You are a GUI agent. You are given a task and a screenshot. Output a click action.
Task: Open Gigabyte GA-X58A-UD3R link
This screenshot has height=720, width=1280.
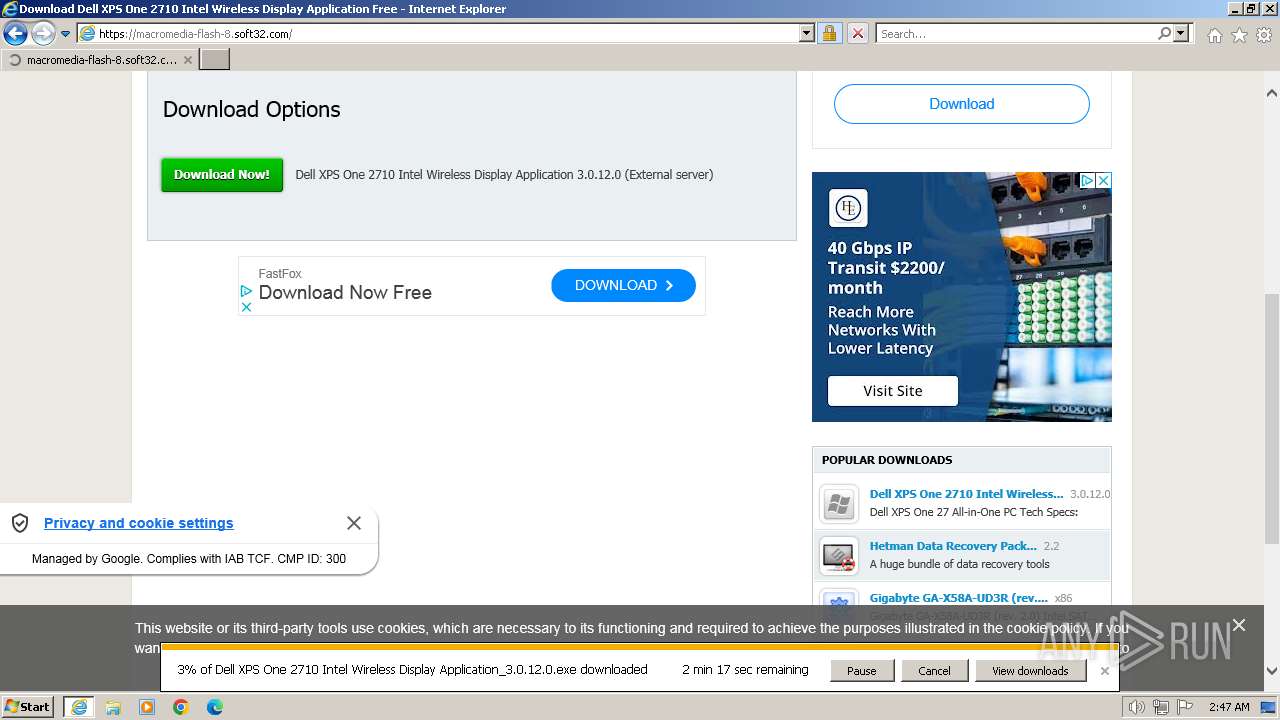tap(959, 598)
